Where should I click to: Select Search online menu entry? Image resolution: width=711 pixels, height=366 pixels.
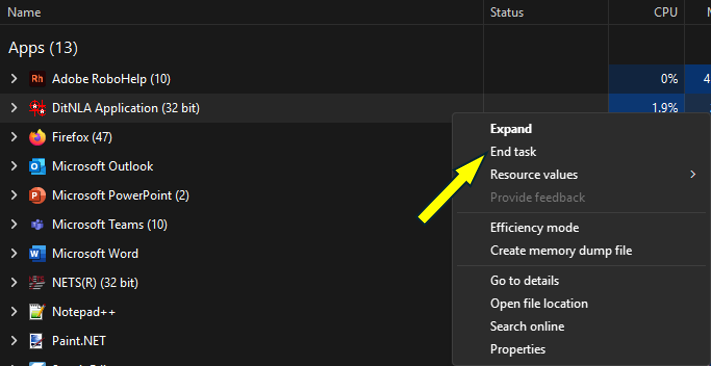[x=527, y=327]
